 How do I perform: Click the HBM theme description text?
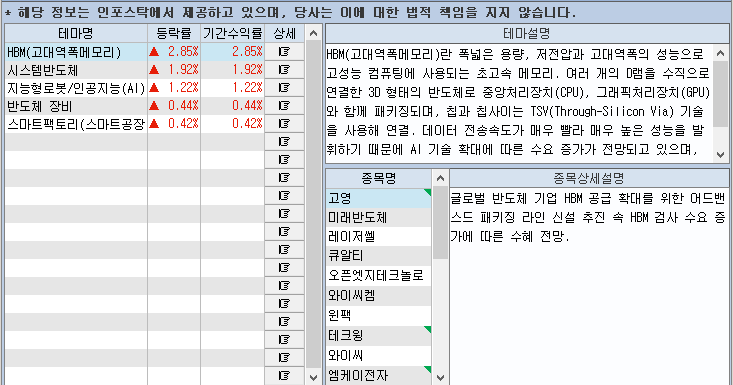point(518,102)
